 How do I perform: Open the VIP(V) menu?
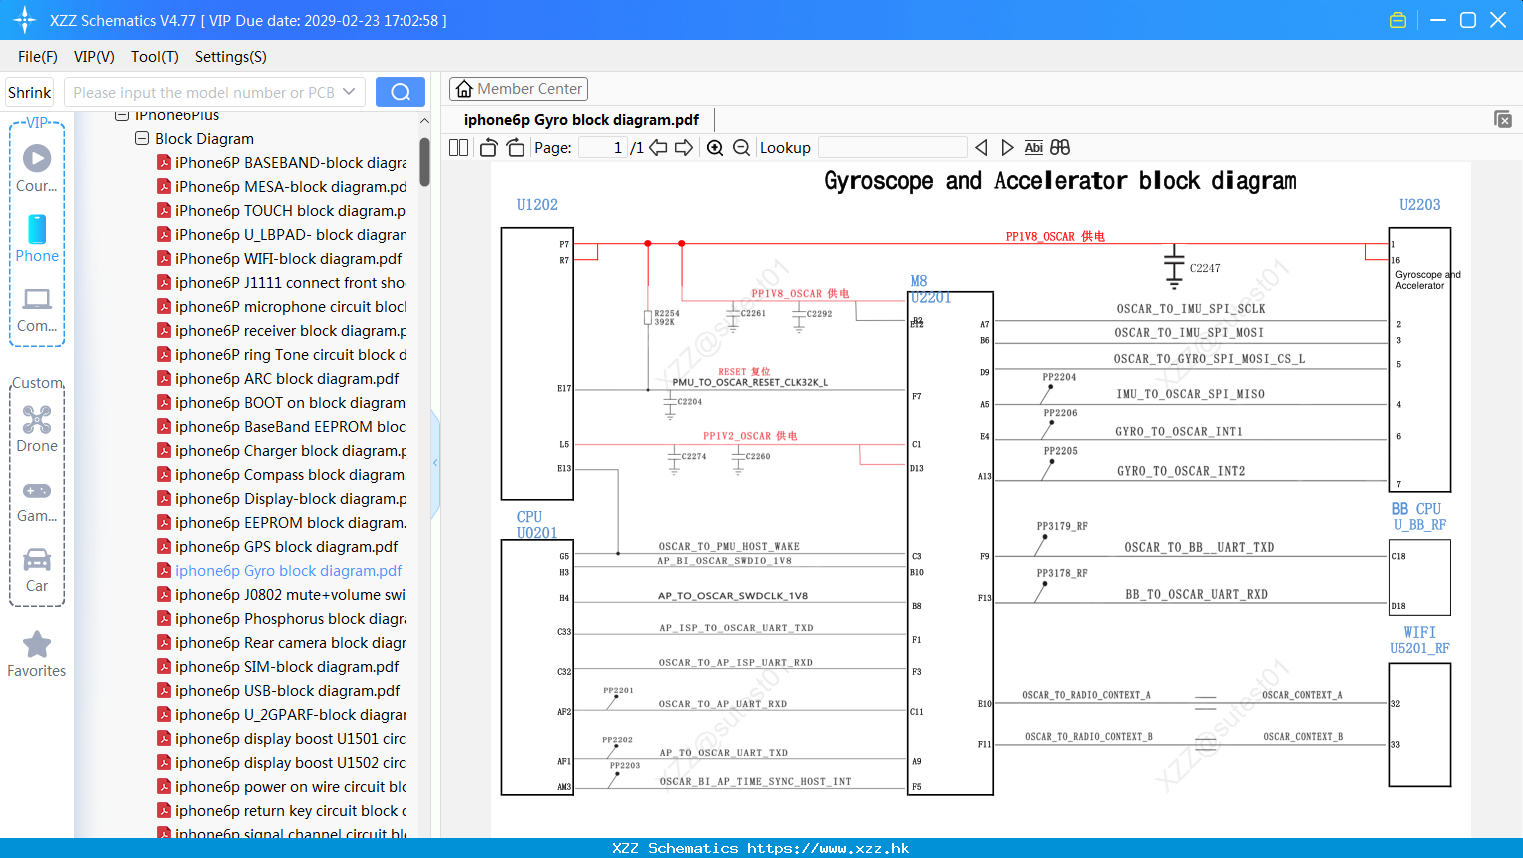click(94, 57)
